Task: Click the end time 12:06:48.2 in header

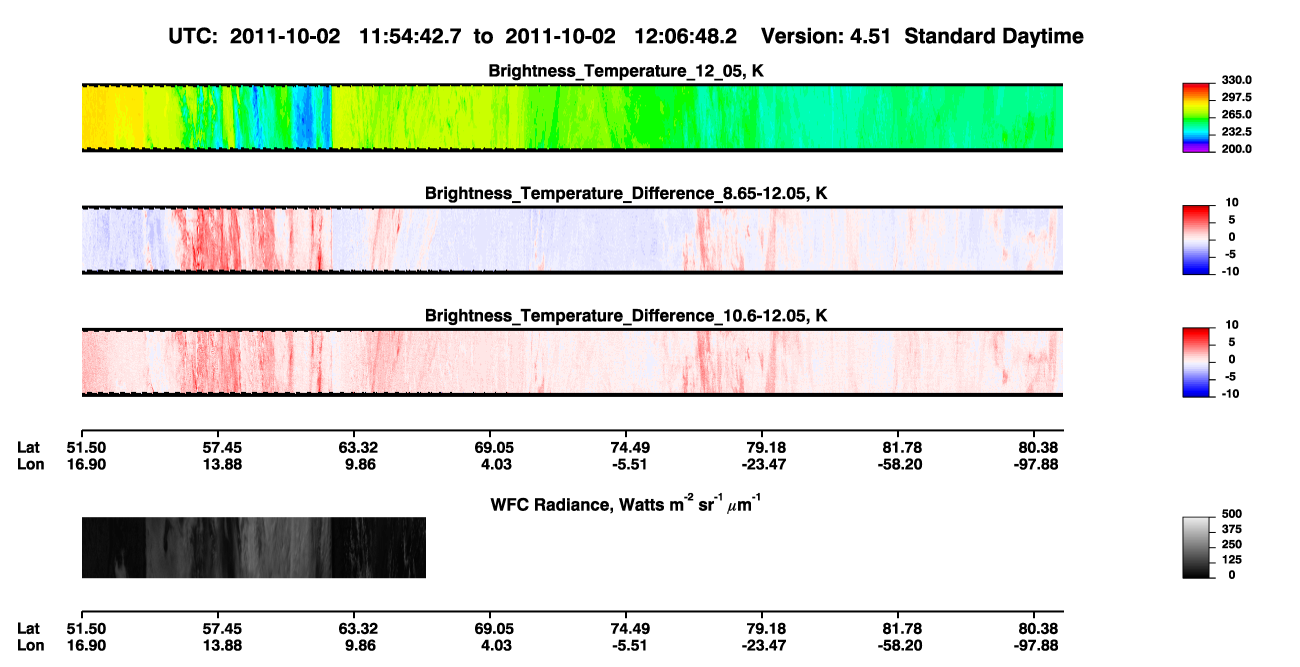Action: pos(686,37)
